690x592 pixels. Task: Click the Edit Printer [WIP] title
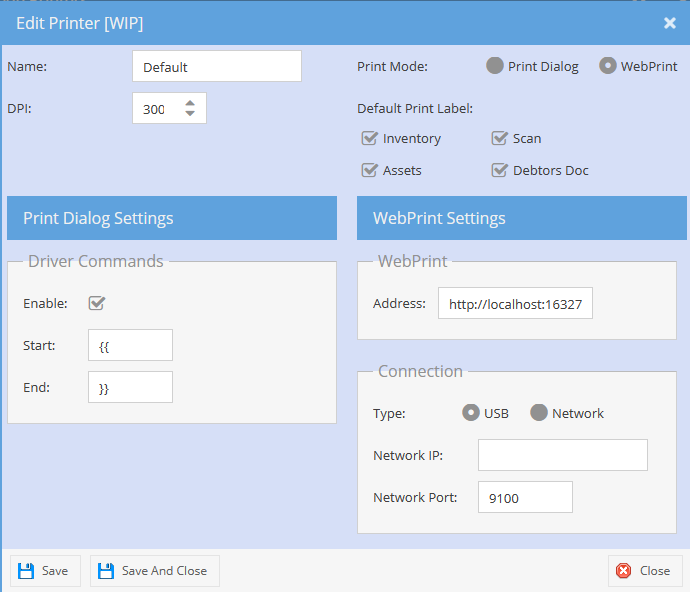point(80,23)
